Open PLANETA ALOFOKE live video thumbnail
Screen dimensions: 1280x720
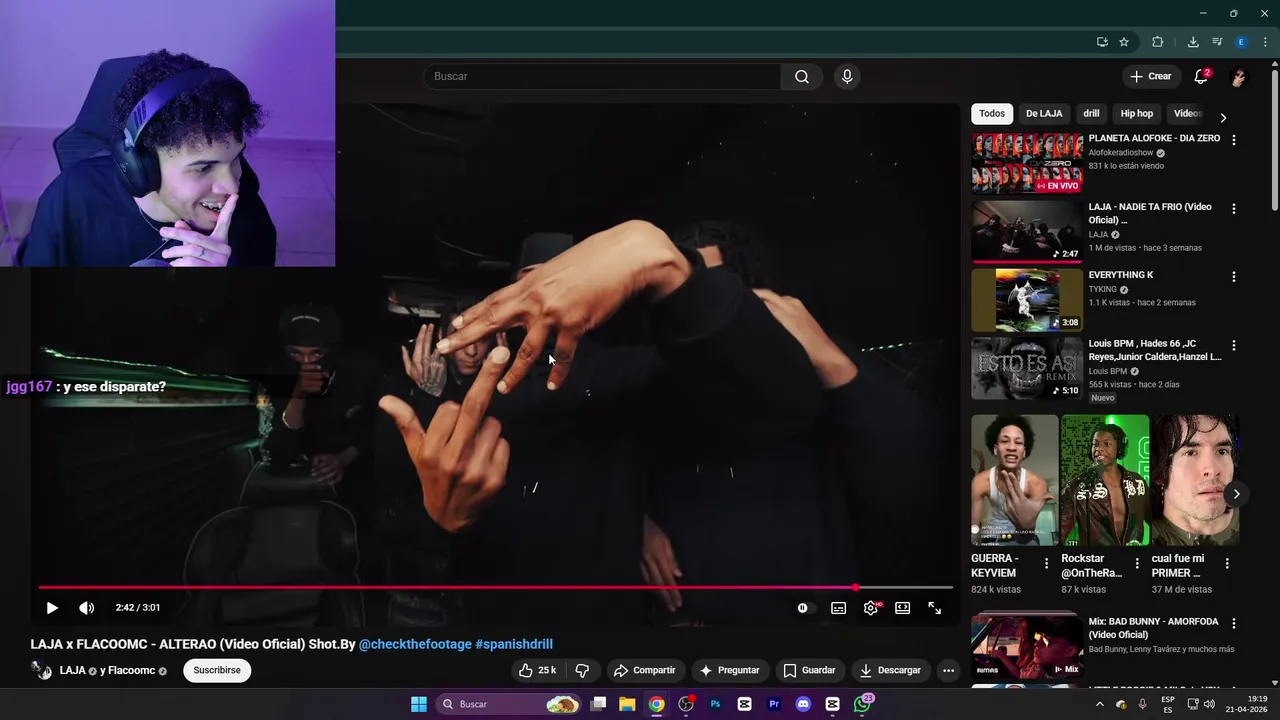tap(1027, 163)
